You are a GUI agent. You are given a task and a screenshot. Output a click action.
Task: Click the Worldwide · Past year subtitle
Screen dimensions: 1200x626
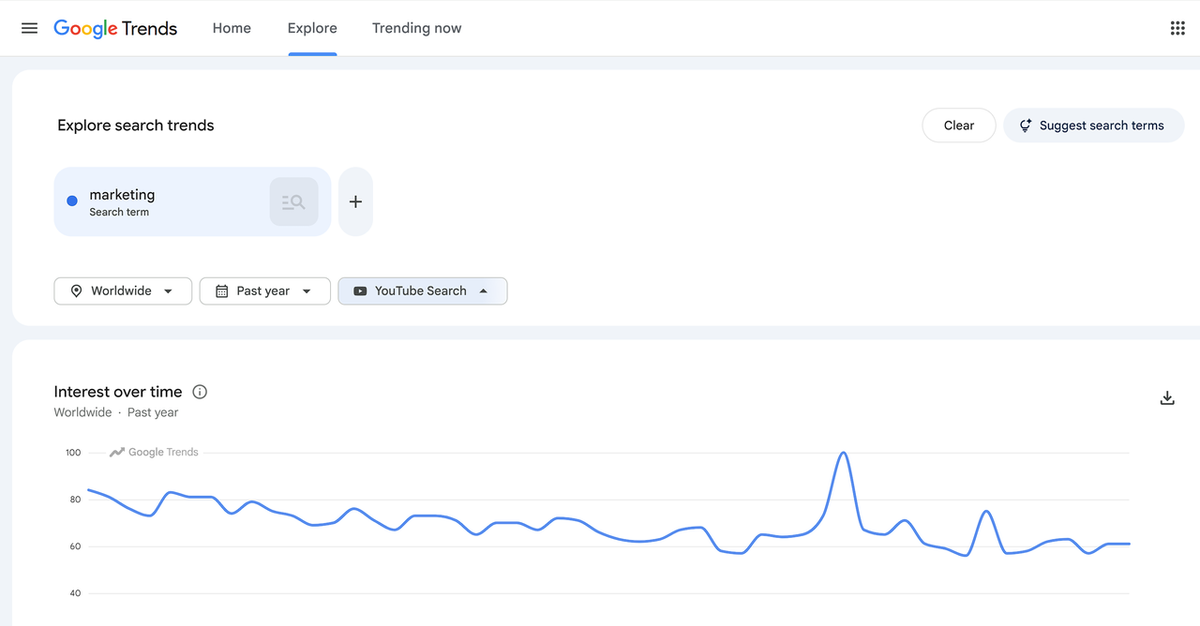coord(116,412)
